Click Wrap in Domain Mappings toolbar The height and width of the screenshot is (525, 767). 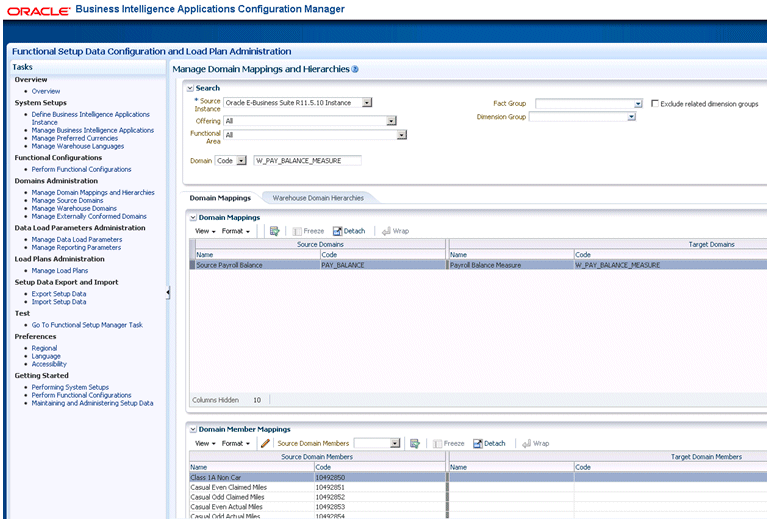pyautogui.click(x=395, y=231)
